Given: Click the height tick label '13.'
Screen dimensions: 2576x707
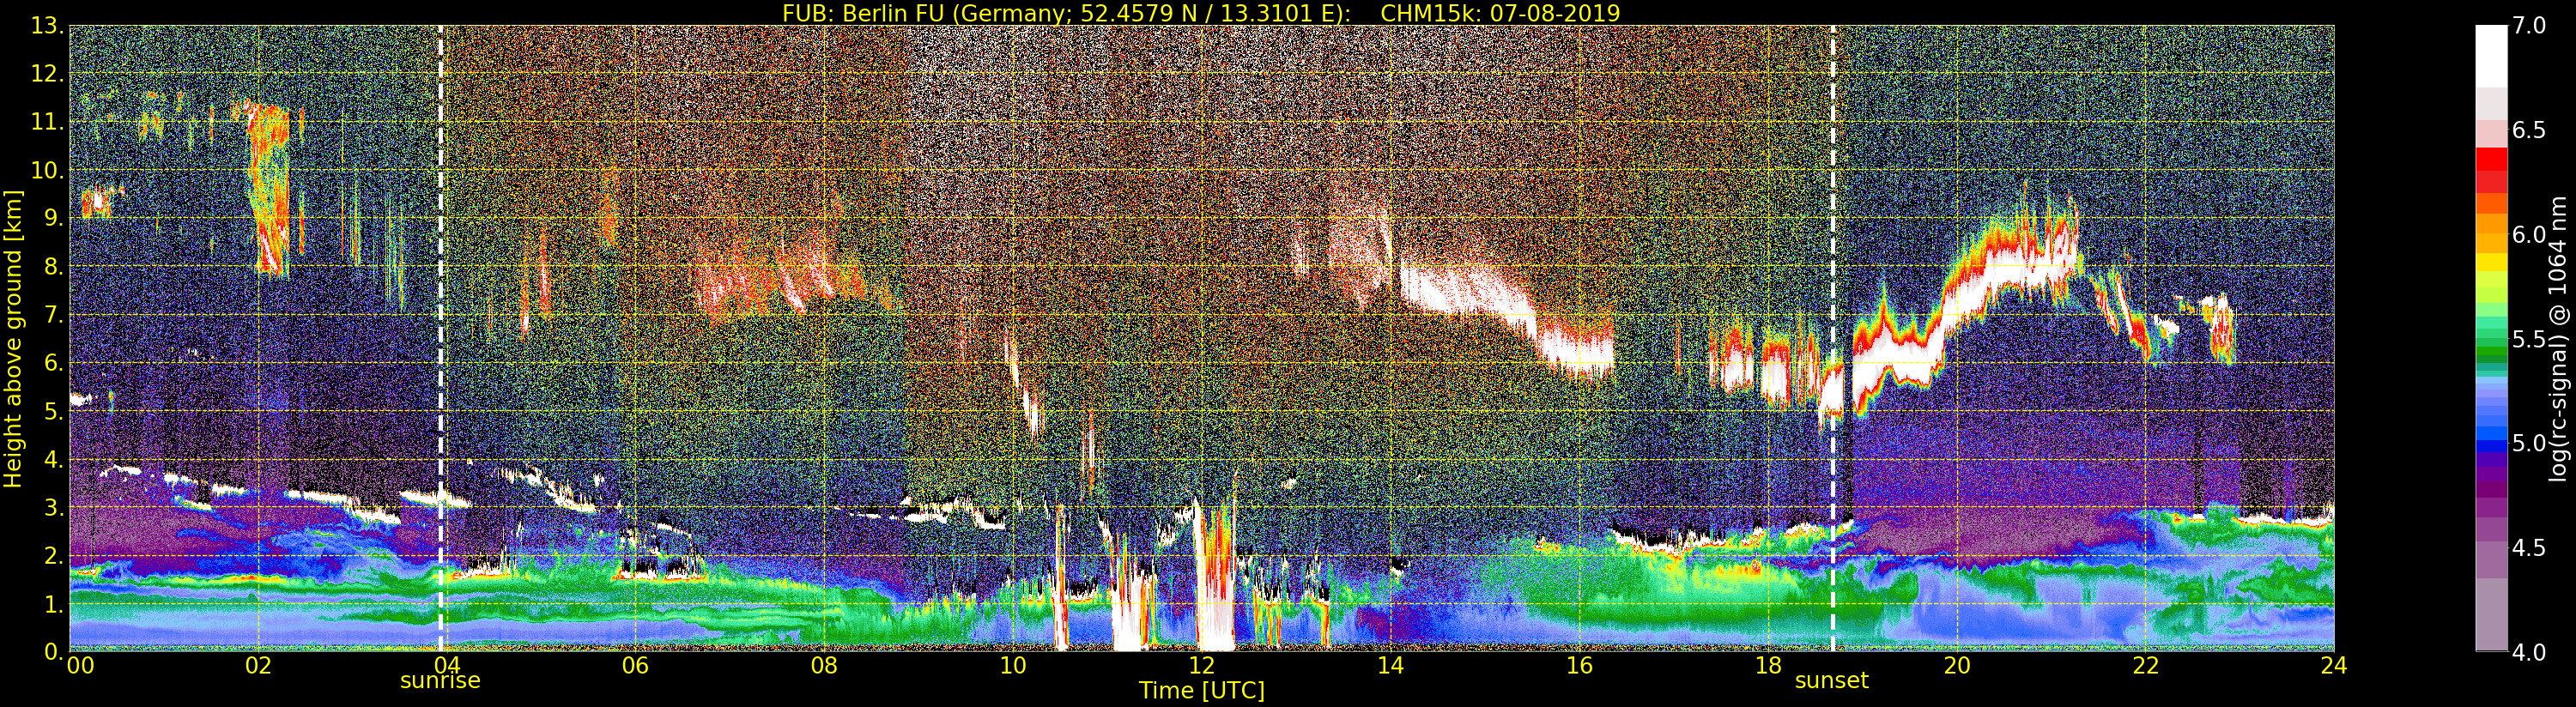Looking at the screenshot, I should 48,26.
